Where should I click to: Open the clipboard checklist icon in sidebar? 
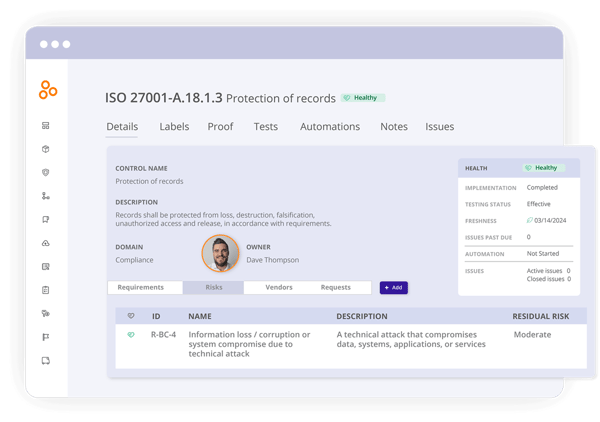click(46, 290)
